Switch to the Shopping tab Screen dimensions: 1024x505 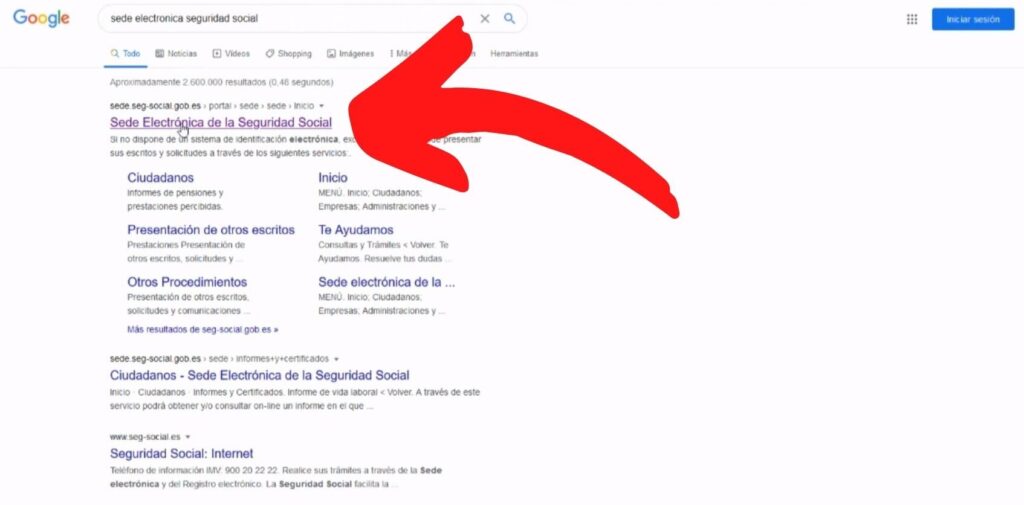(288, 54)
